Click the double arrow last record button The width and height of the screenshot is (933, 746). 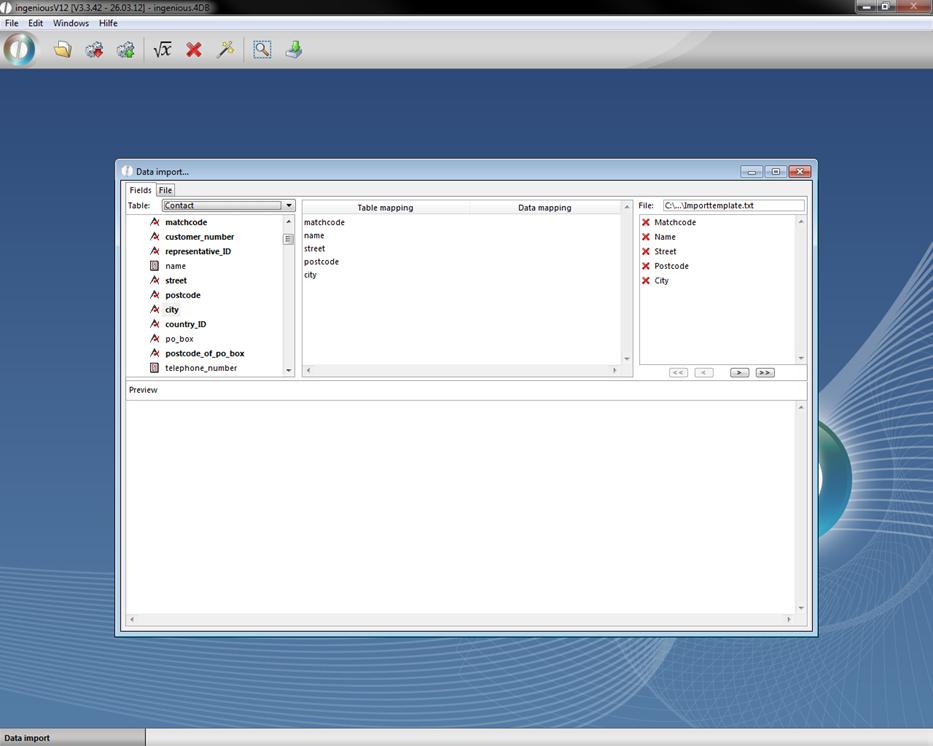765,372
